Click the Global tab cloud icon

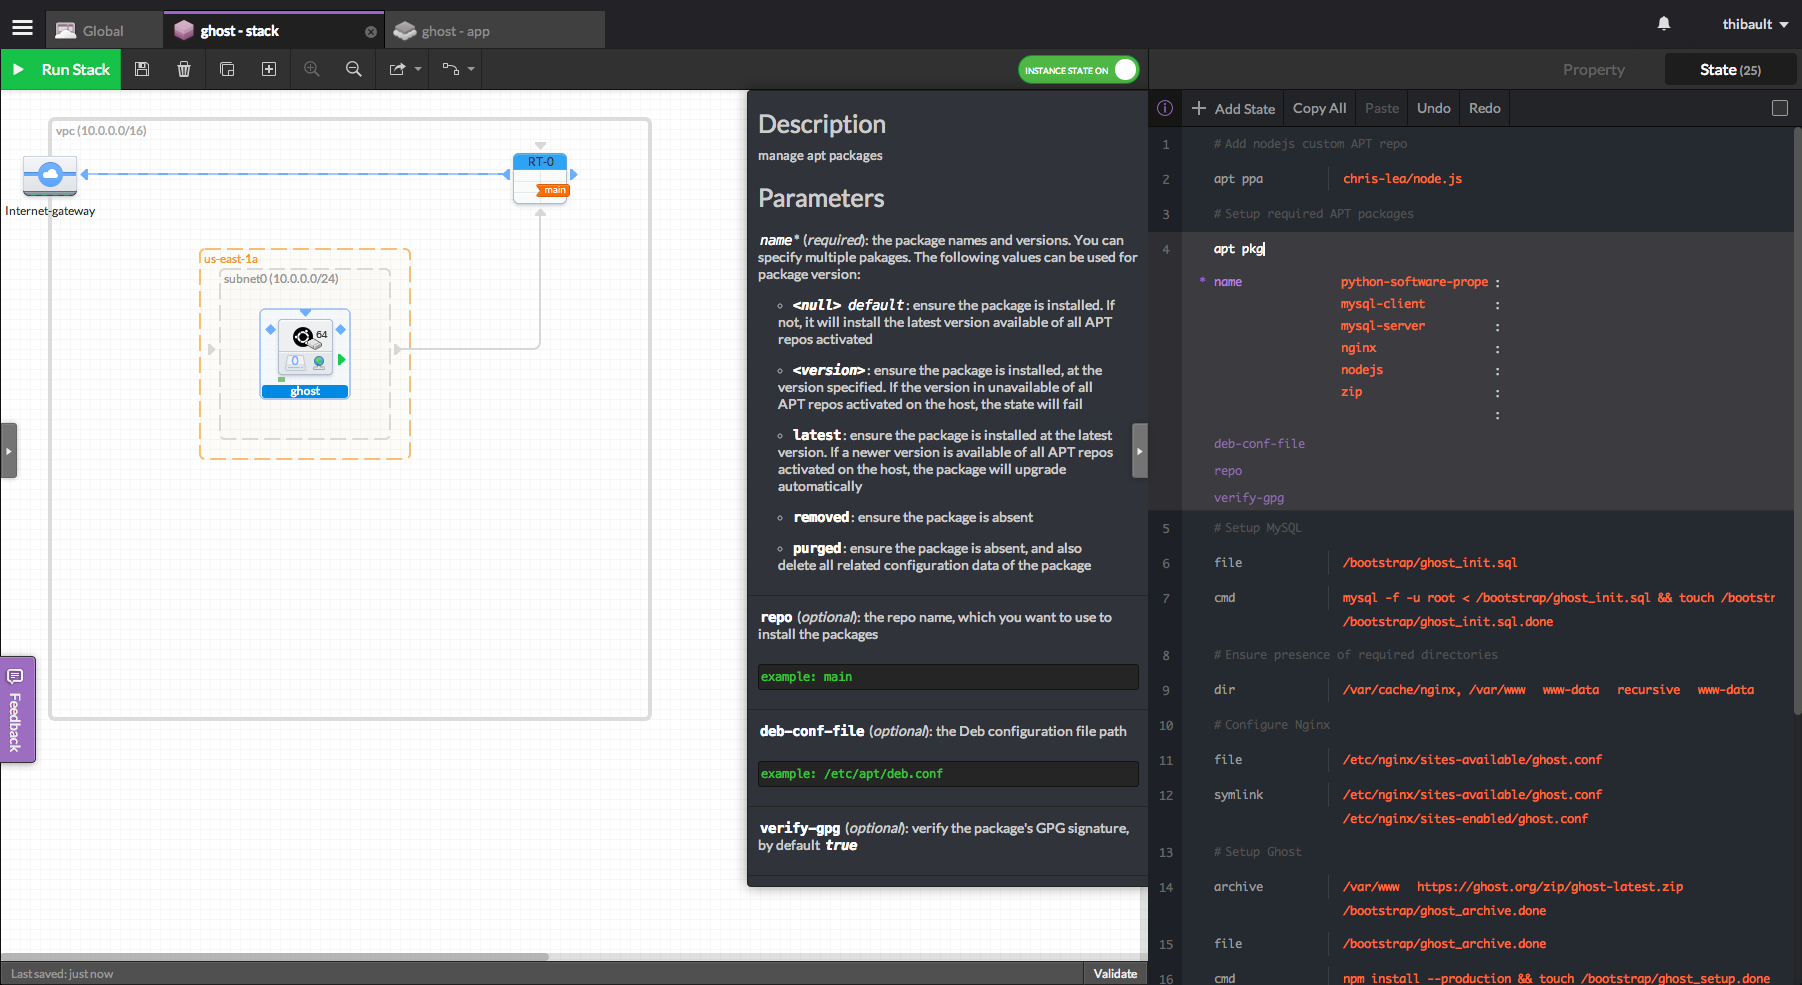pyautogui.click(x=66, y=31)
